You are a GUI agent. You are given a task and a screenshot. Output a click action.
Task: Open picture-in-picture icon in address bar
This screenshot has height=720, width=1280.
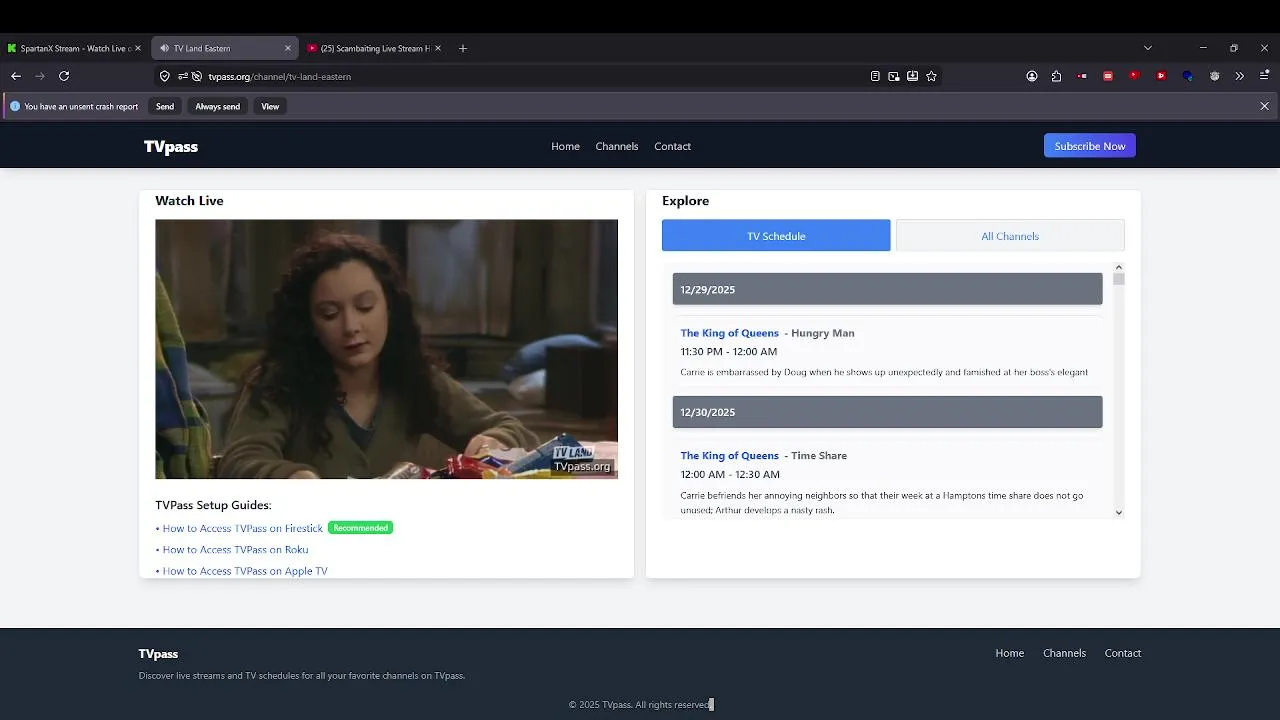click(x=894, y=76)
